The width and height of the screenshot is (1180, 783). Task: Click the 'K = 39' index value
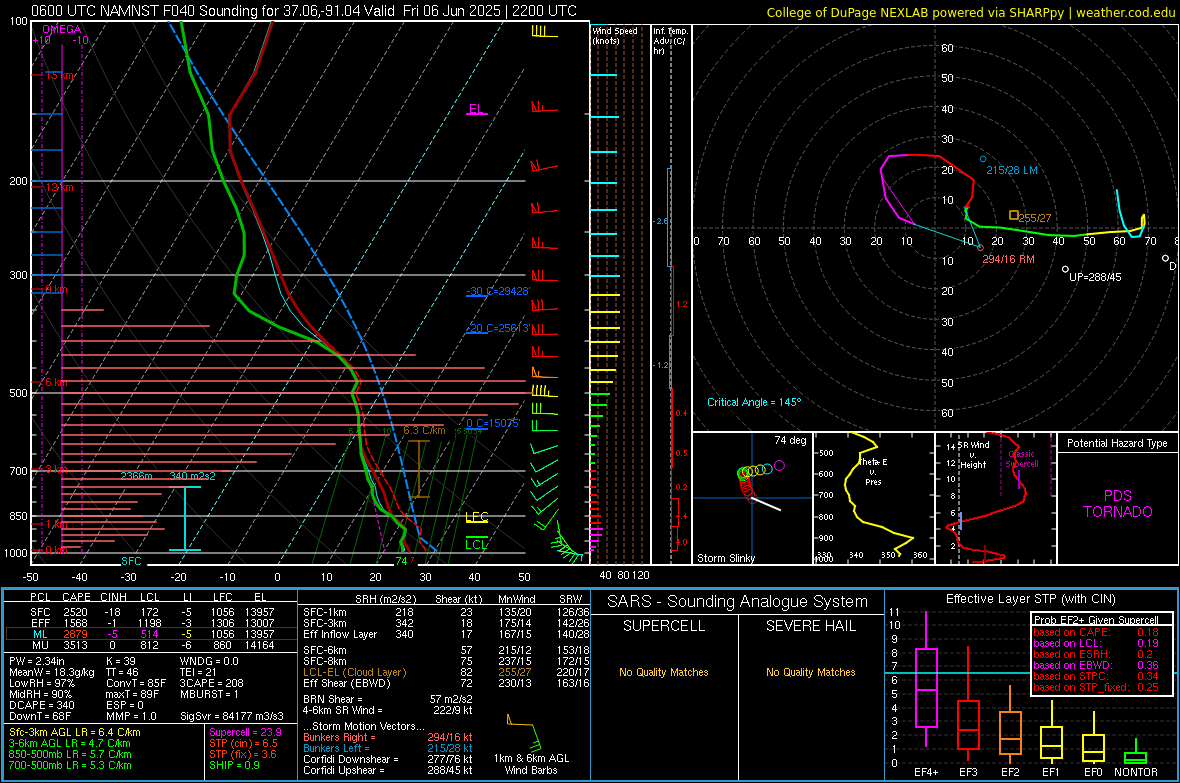pyautogui.click(x=121, y=661)
